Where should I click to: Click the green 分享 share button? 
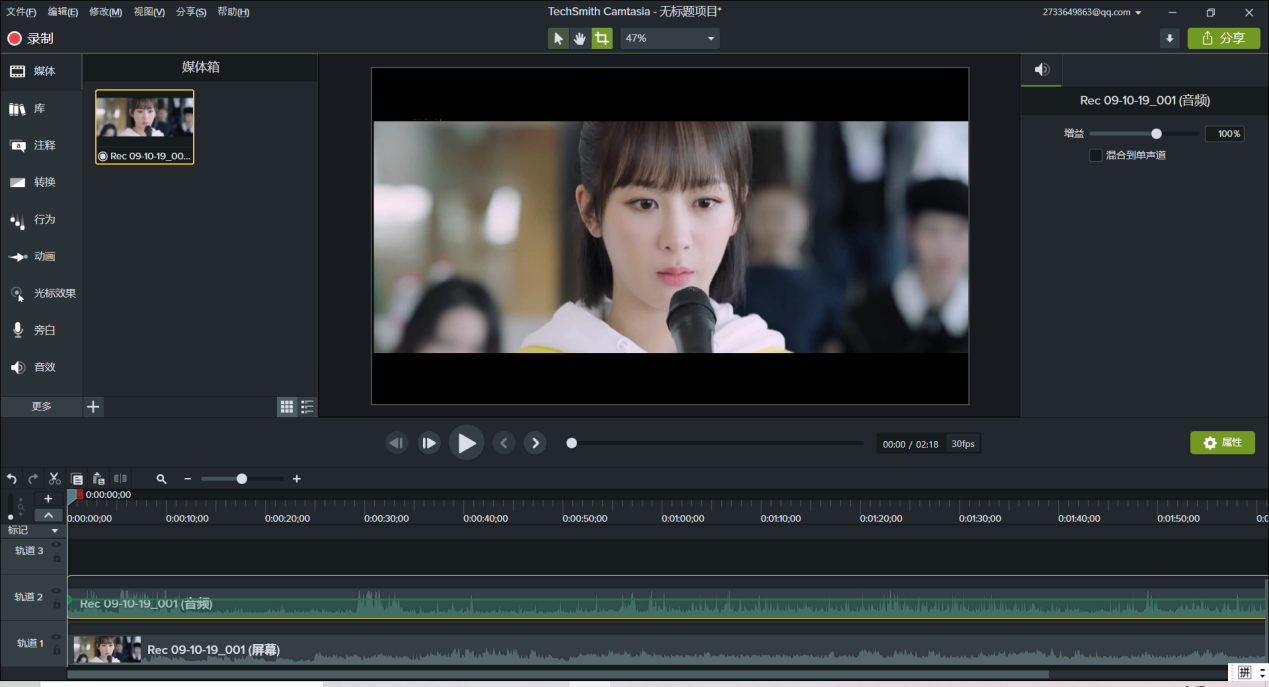tap(1223, 38)
